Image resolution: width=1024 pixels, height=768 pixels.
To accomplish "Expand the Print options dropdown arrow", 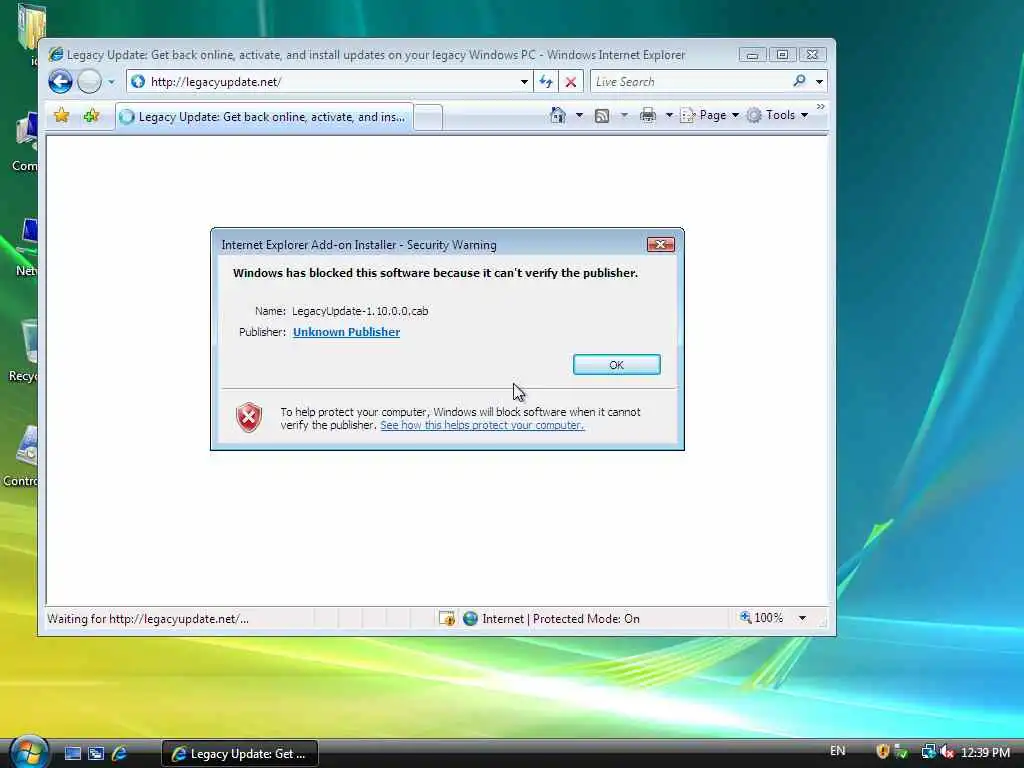I will [669, 116].
